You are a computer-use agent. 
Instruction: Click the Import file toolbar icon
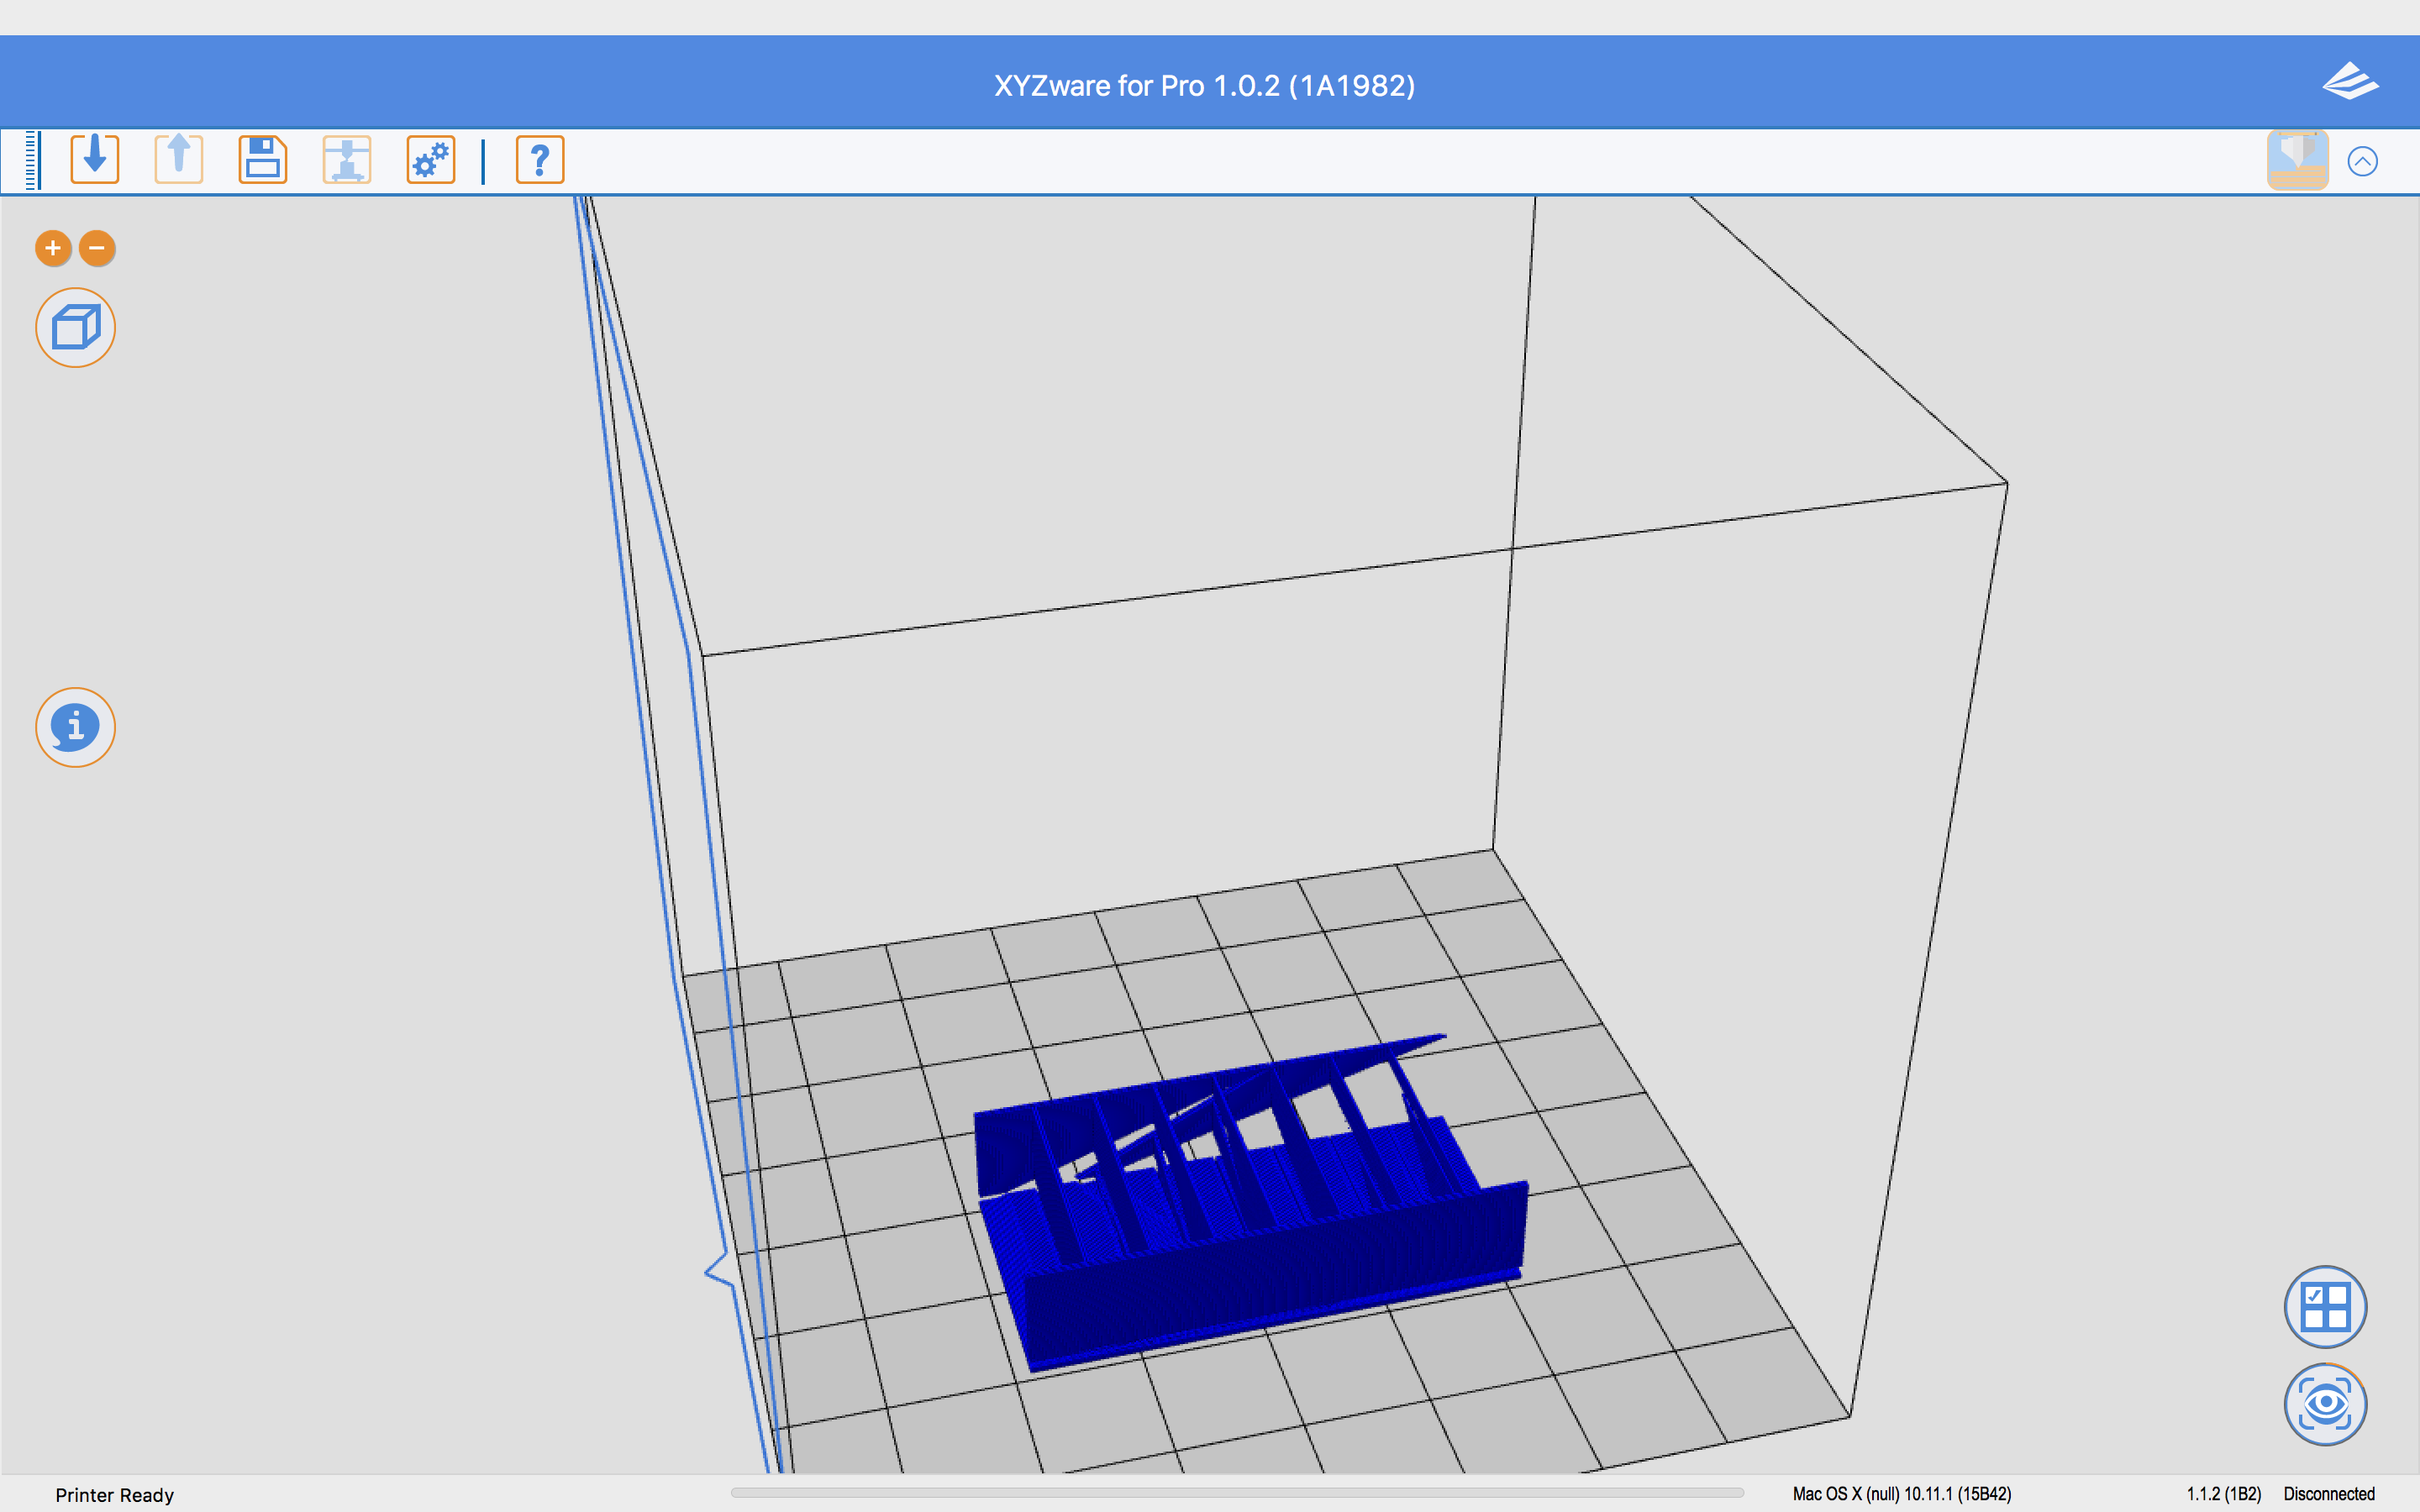(95, 159)
